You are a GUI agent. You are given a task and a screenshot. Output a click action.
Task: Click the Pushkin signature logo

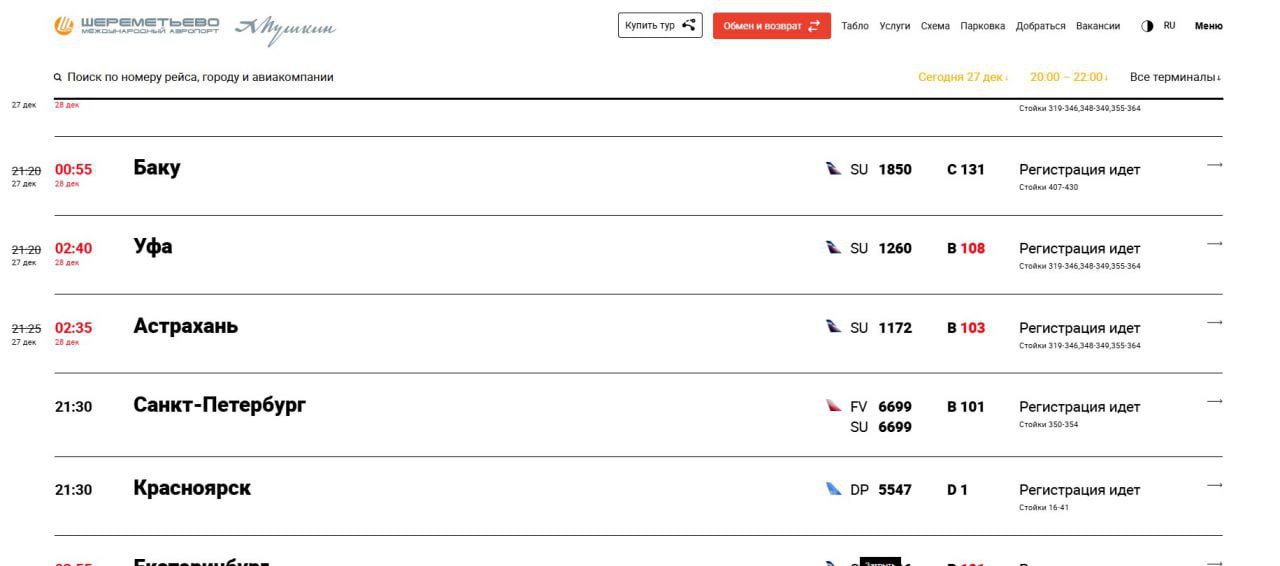click(285, 29)
